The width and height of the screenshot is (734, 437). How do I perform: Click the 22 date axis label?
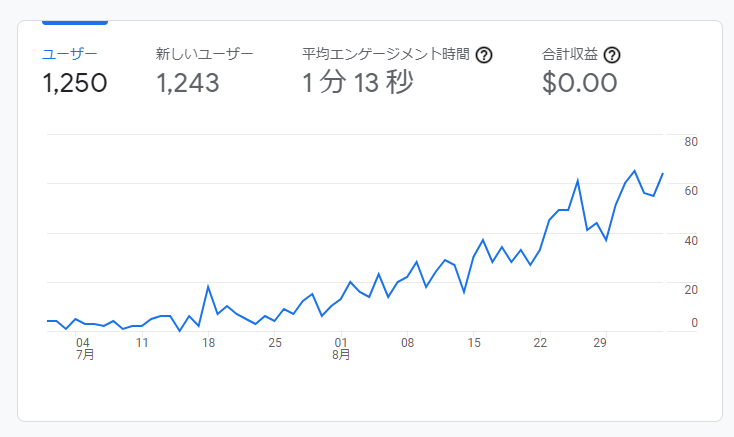click(x=540, y=342)
